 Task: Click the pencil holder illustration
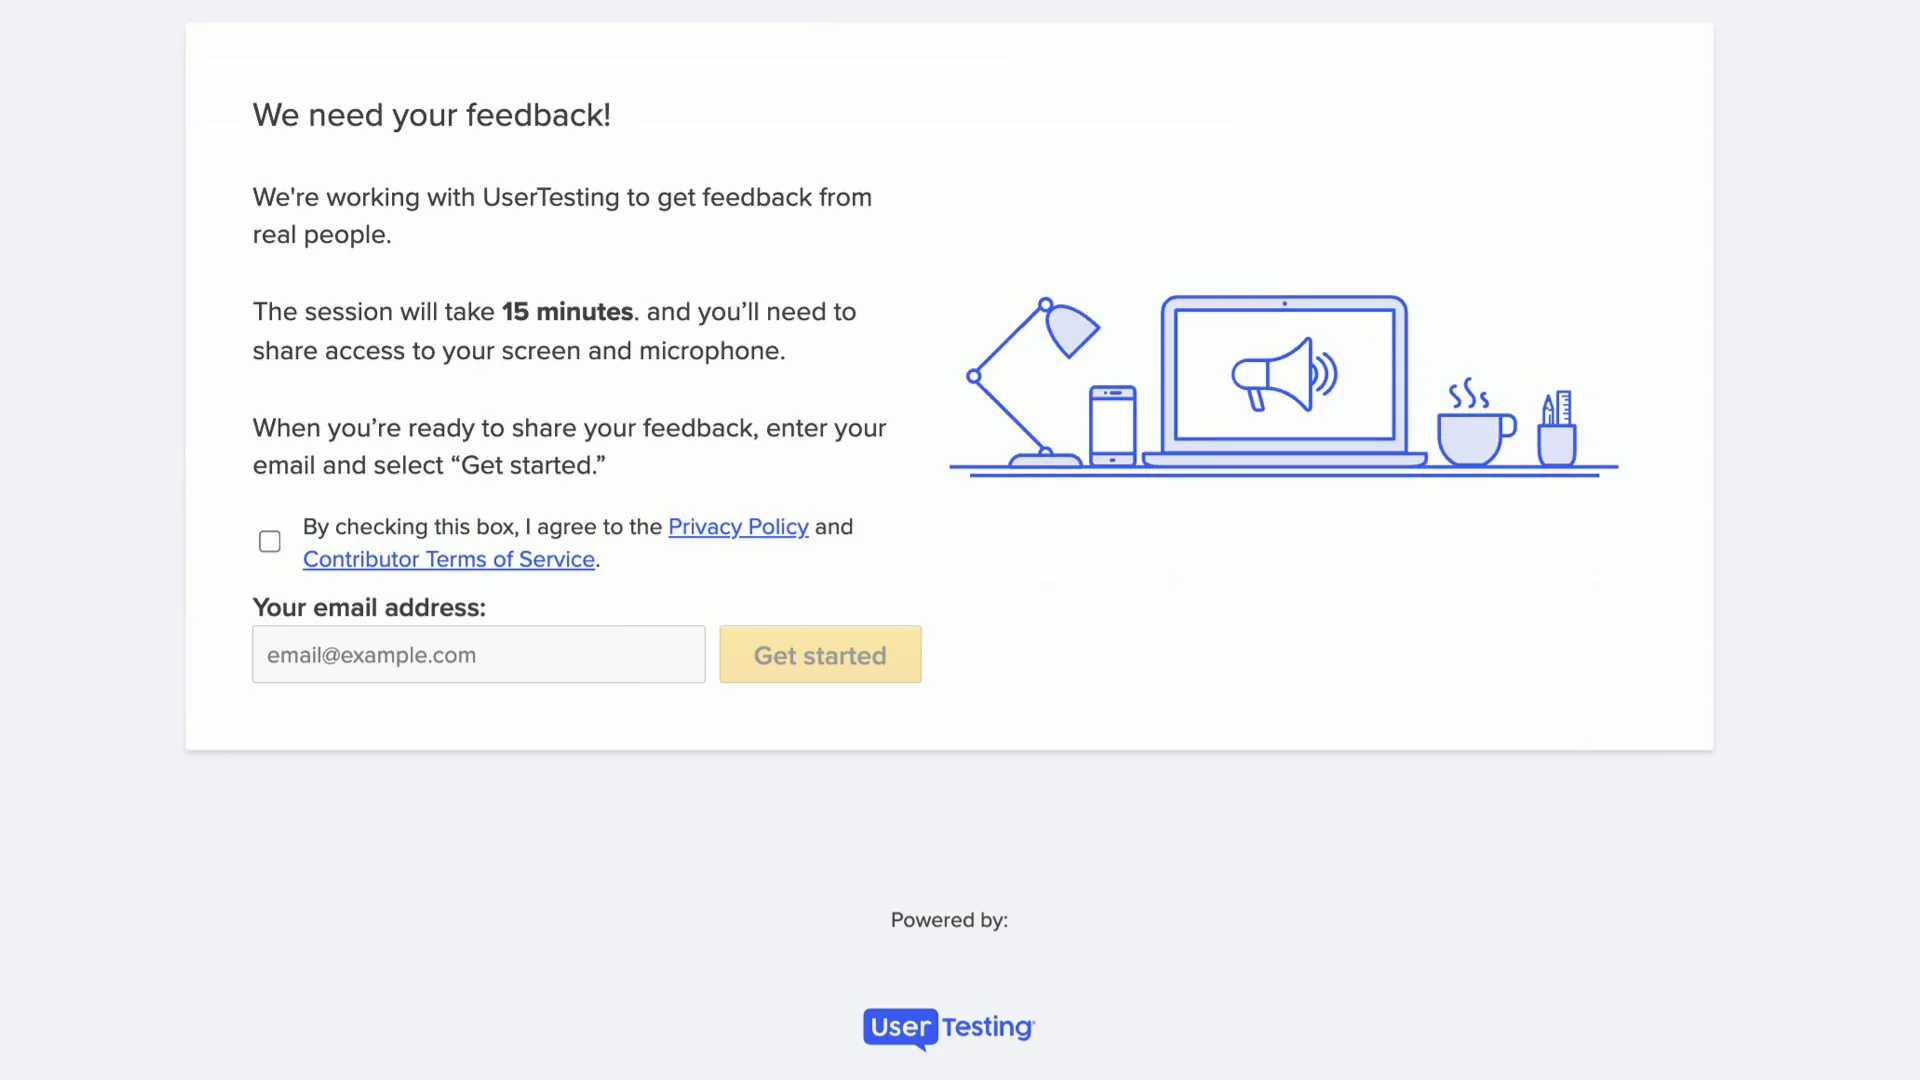point(1557,432)
